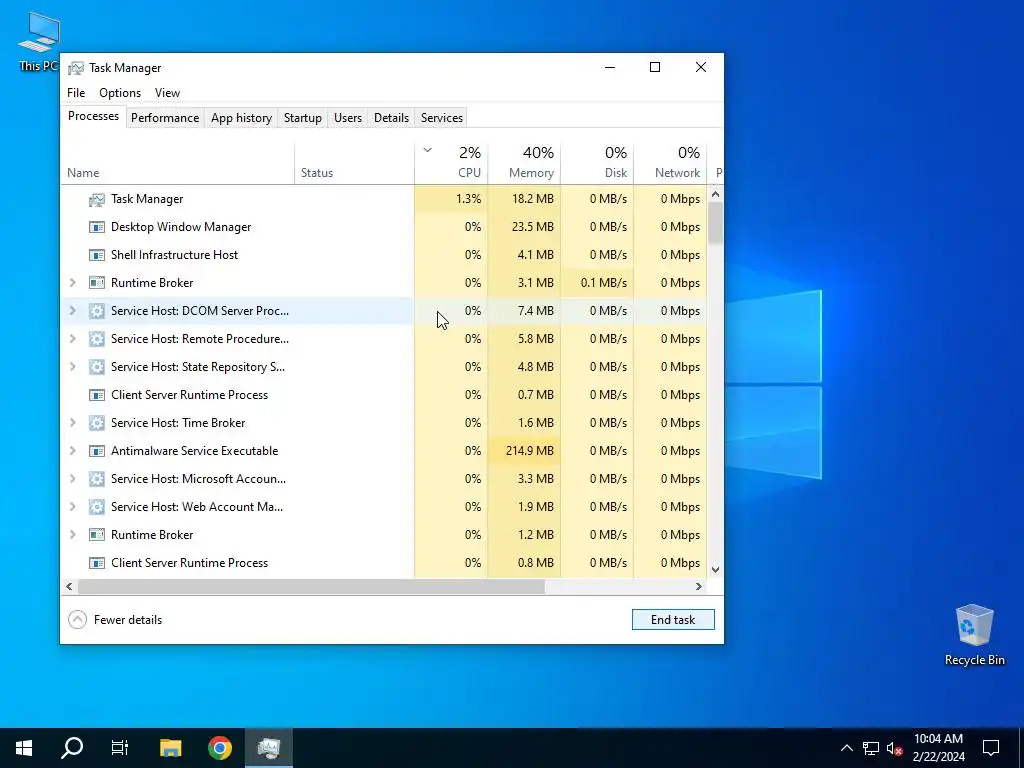Click the horizontal scrollbar right arrow
The image size is (1024, 768).
tap(699, 586)
